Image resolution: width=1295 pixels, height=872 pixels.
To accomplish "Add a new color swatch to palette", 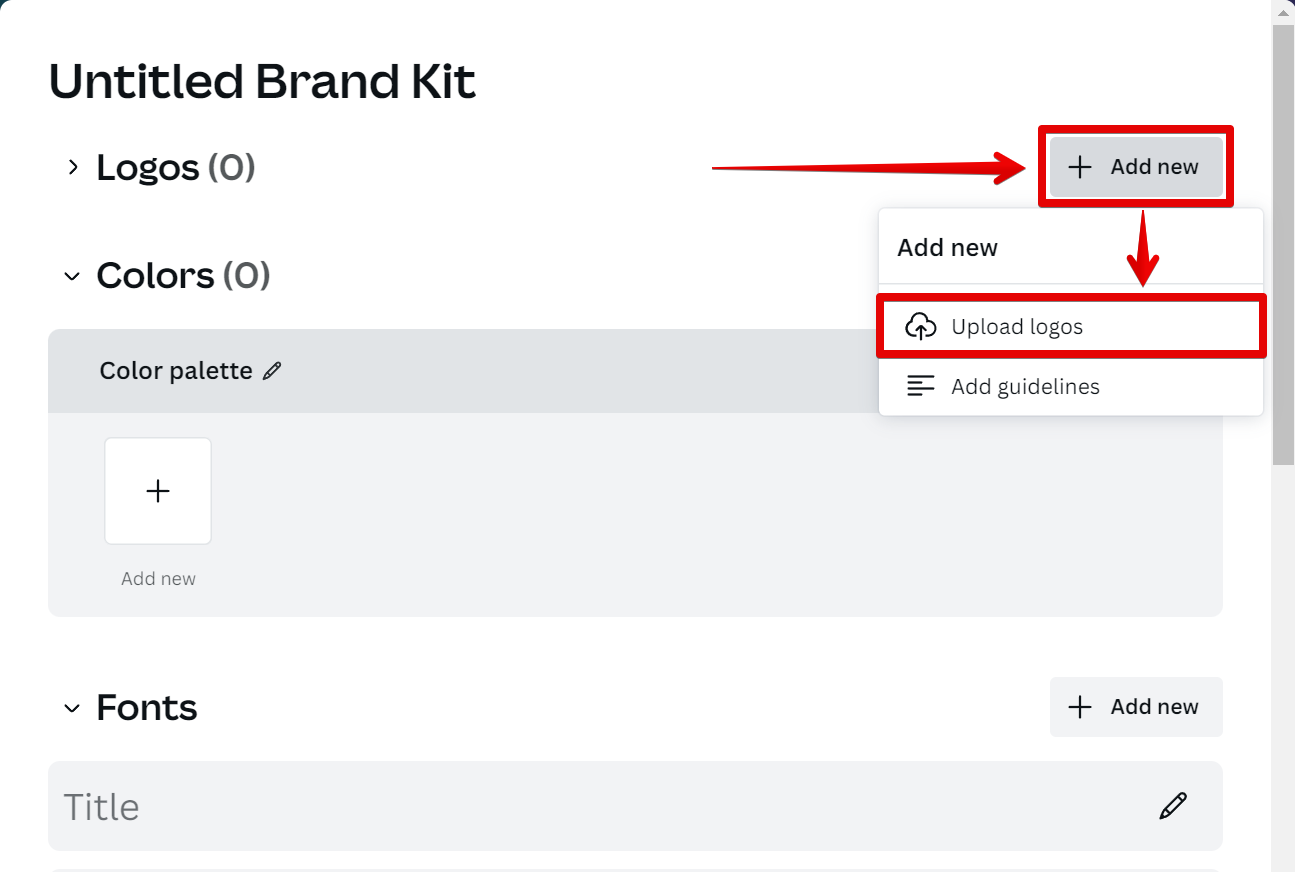I will pos(158,491).
